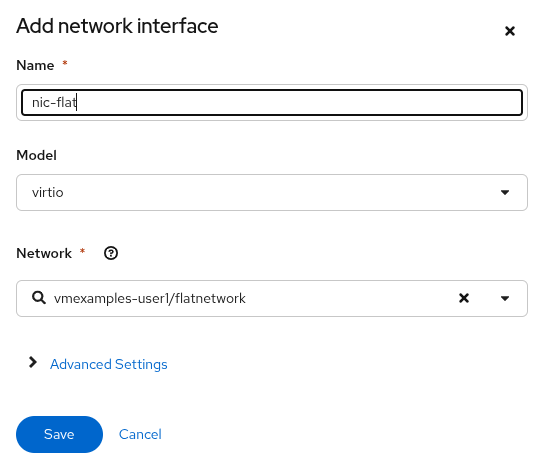Screen dimensions: 541x469
Task: Cancel adding the network interface
Action: click(140, 434)
